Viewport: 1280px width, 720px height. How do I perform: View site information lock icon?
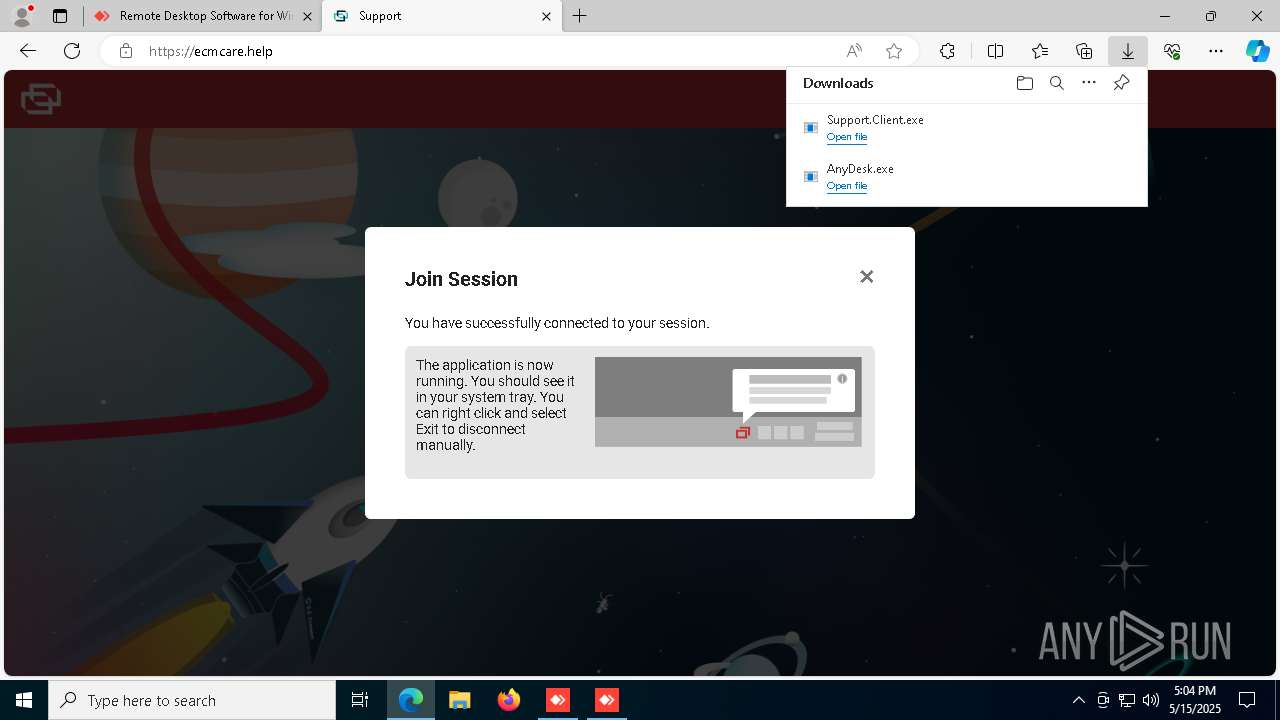tap(126, 51)
